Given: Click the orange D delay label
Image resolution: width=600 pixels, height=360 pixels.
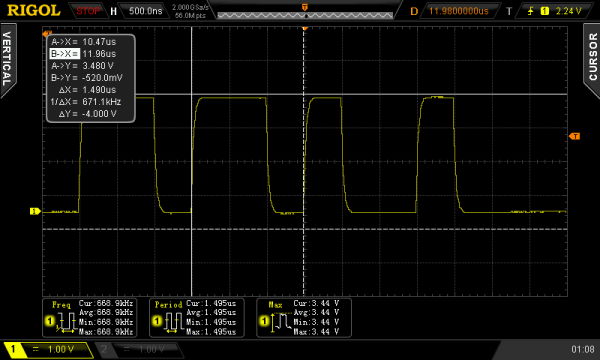Looking at the screenshot, I should [414, 11].
